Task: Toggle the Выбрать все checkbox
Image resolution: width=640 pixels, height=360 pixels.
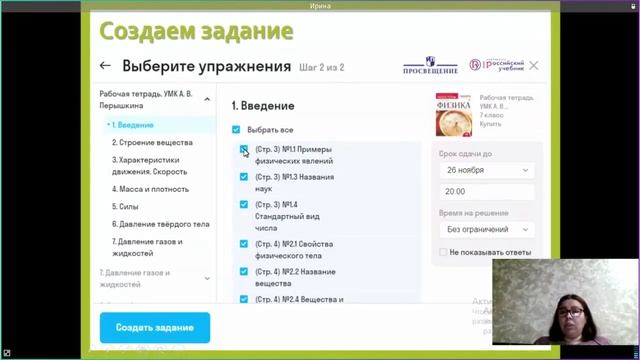Action: point(236,130)
